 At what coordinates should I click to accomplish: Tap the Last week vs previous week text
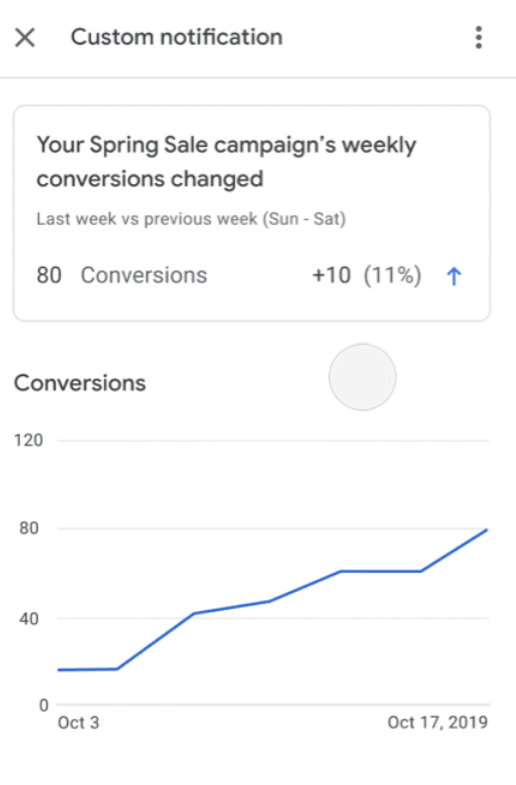191,219
